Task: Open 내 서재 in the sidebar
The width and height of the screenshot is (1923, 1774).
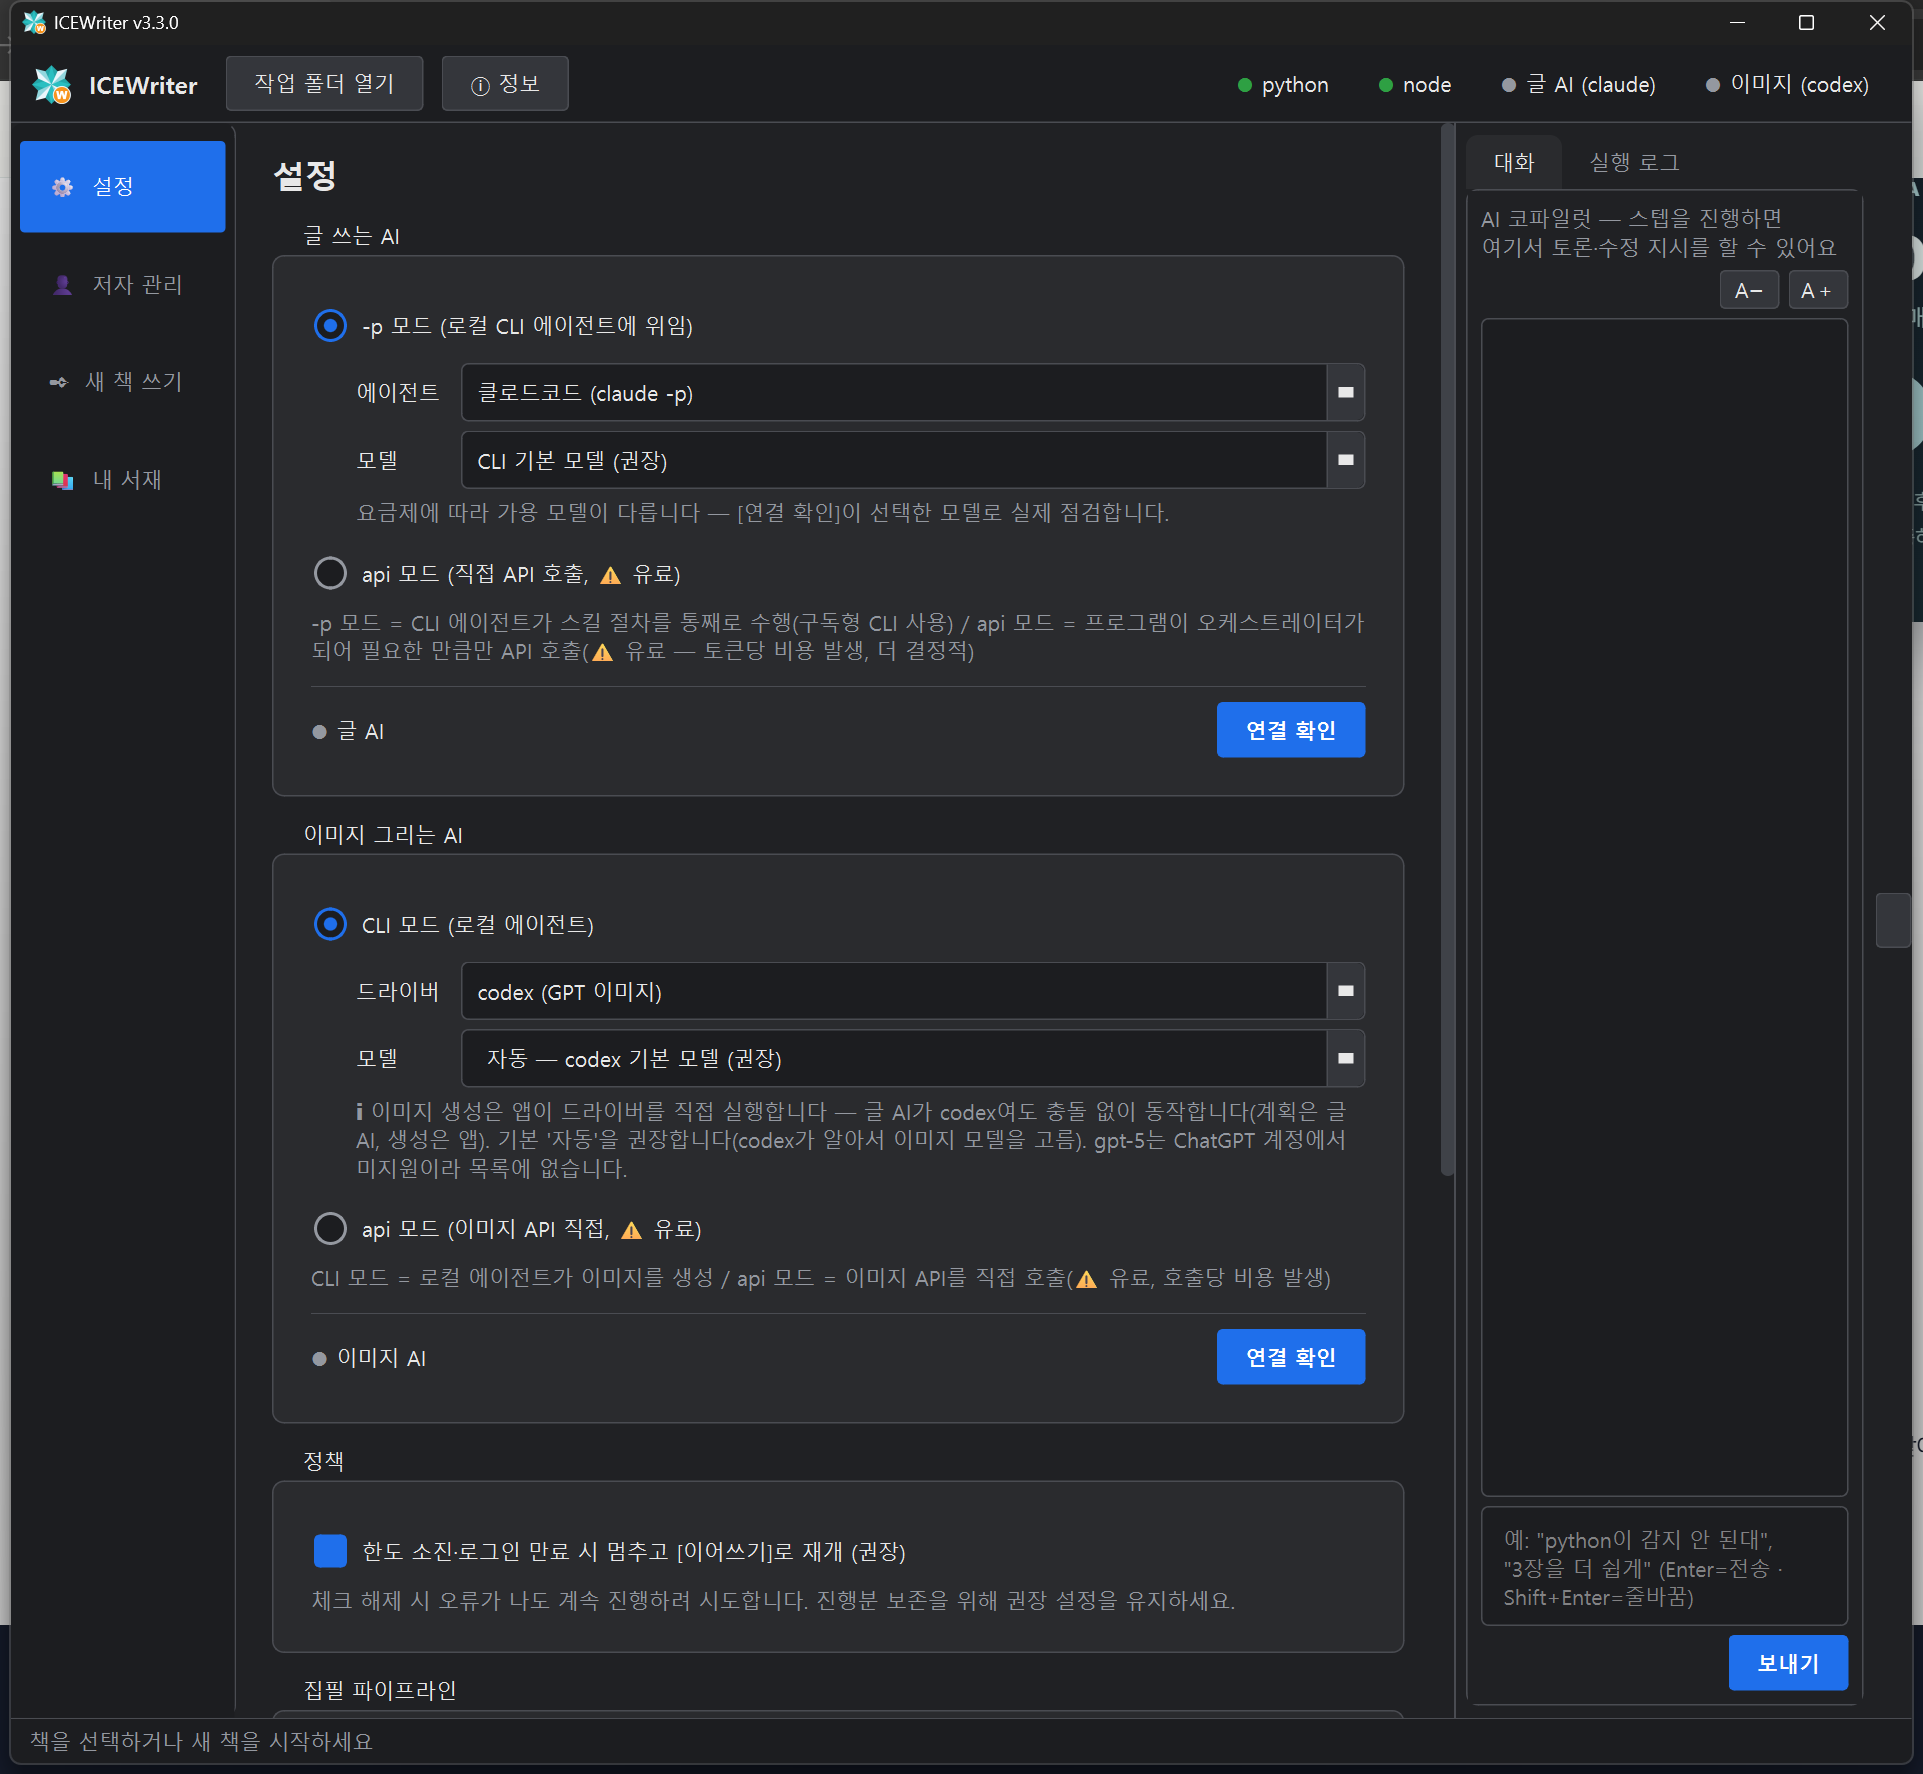Action: 123,480
